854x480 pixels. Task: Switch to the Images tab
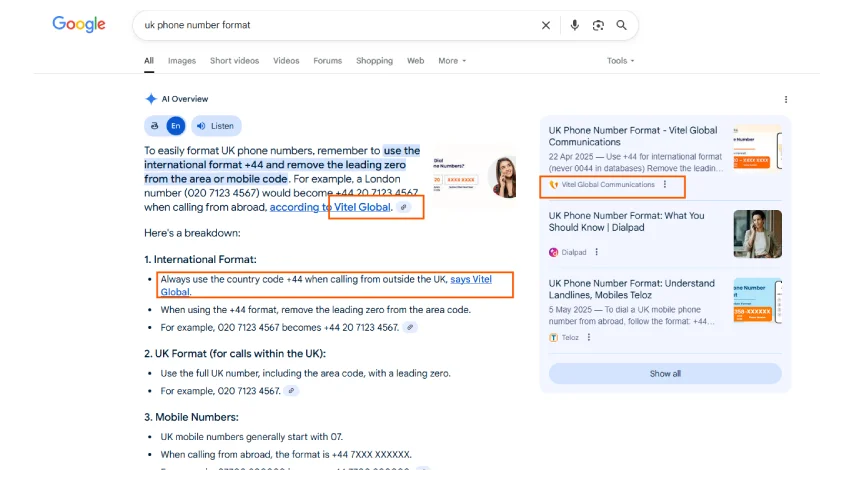click(x=182, y=60)
